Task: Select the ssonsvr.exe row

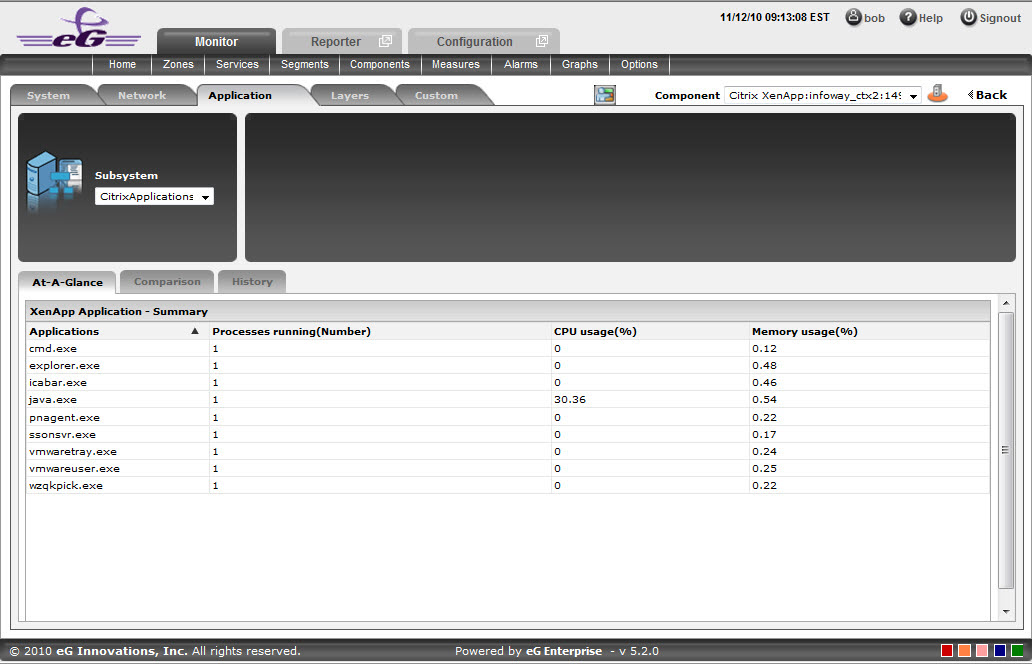Action: [x=507, y=435]
